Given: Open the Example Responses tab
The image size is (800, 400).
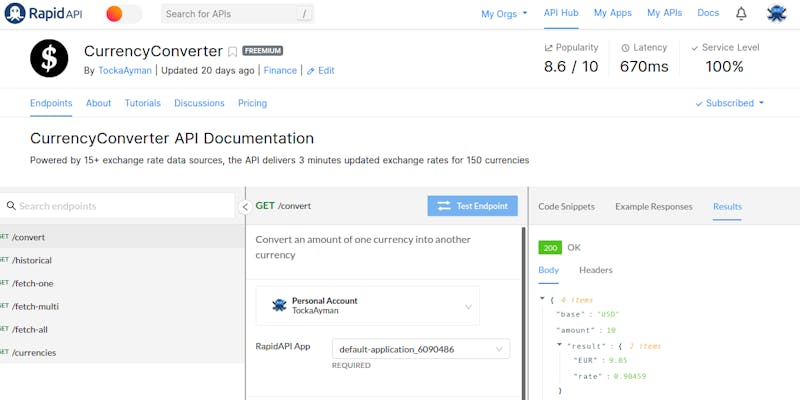Looking at the screenshot, I should (654, 207).
